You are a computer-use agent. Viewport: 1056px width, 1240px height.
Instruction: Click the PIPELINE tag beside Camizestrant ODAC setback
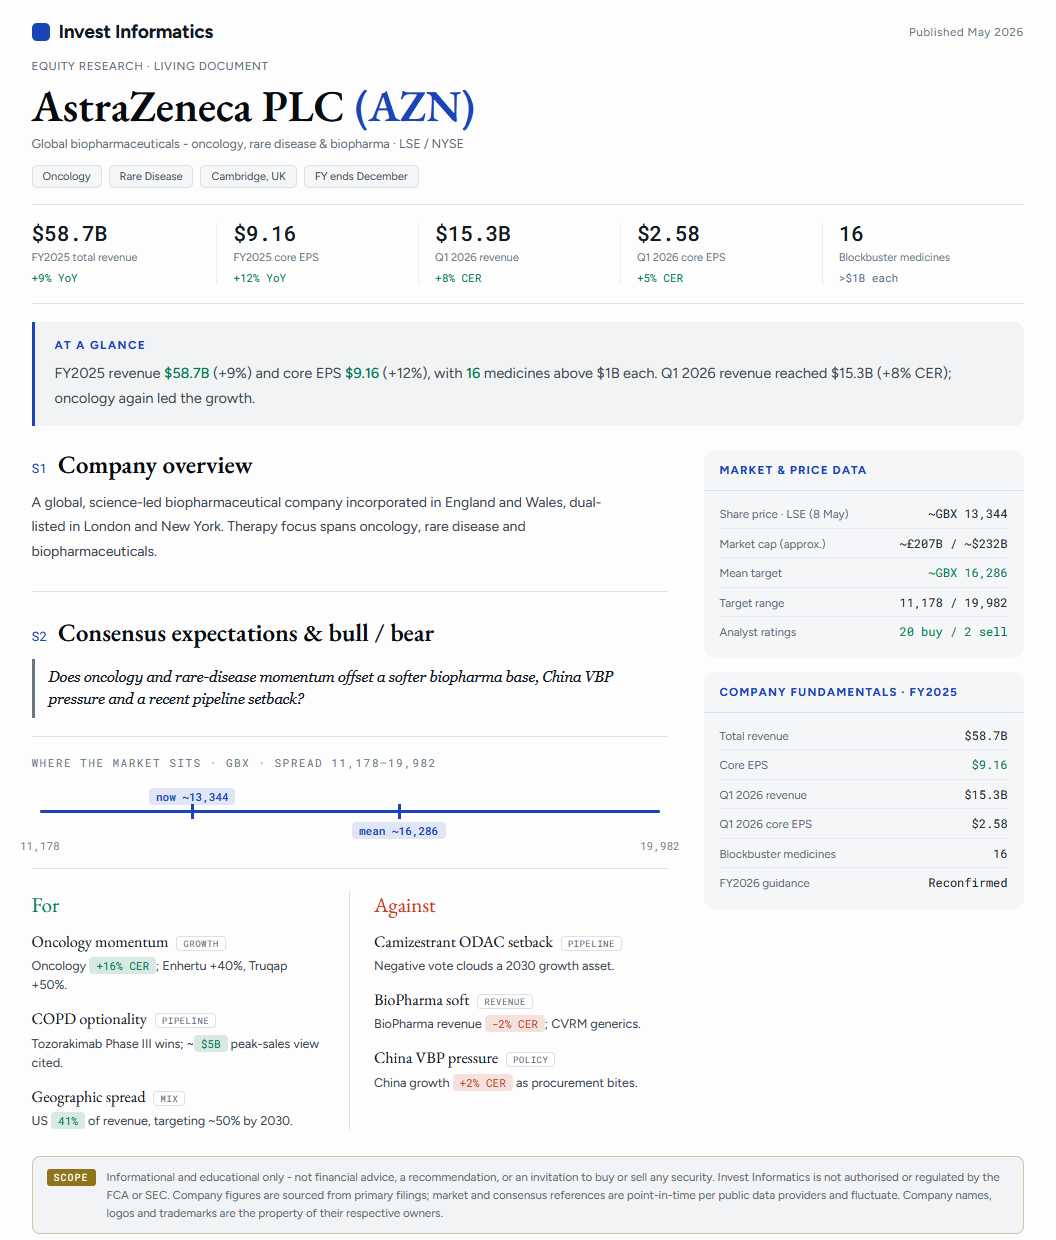pos(591,943)
